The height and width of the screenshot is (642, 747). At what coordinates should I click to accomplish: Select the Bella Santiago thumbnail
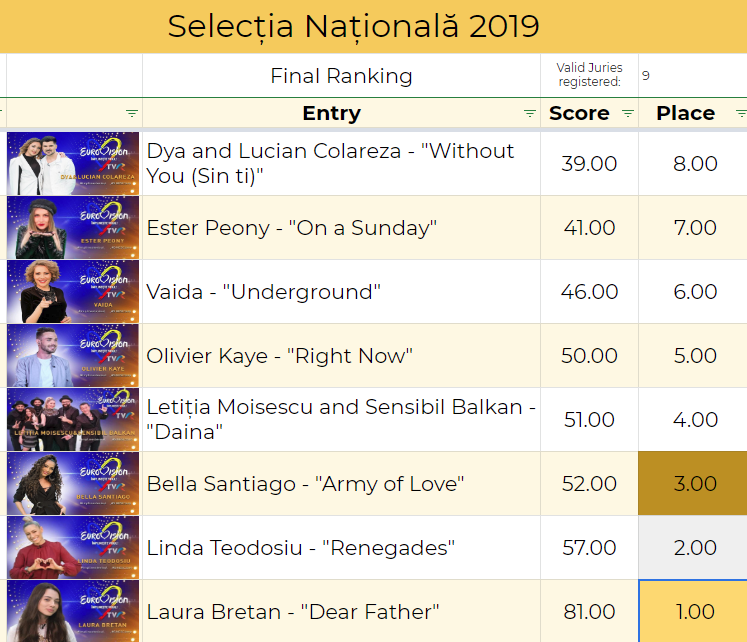73,483
